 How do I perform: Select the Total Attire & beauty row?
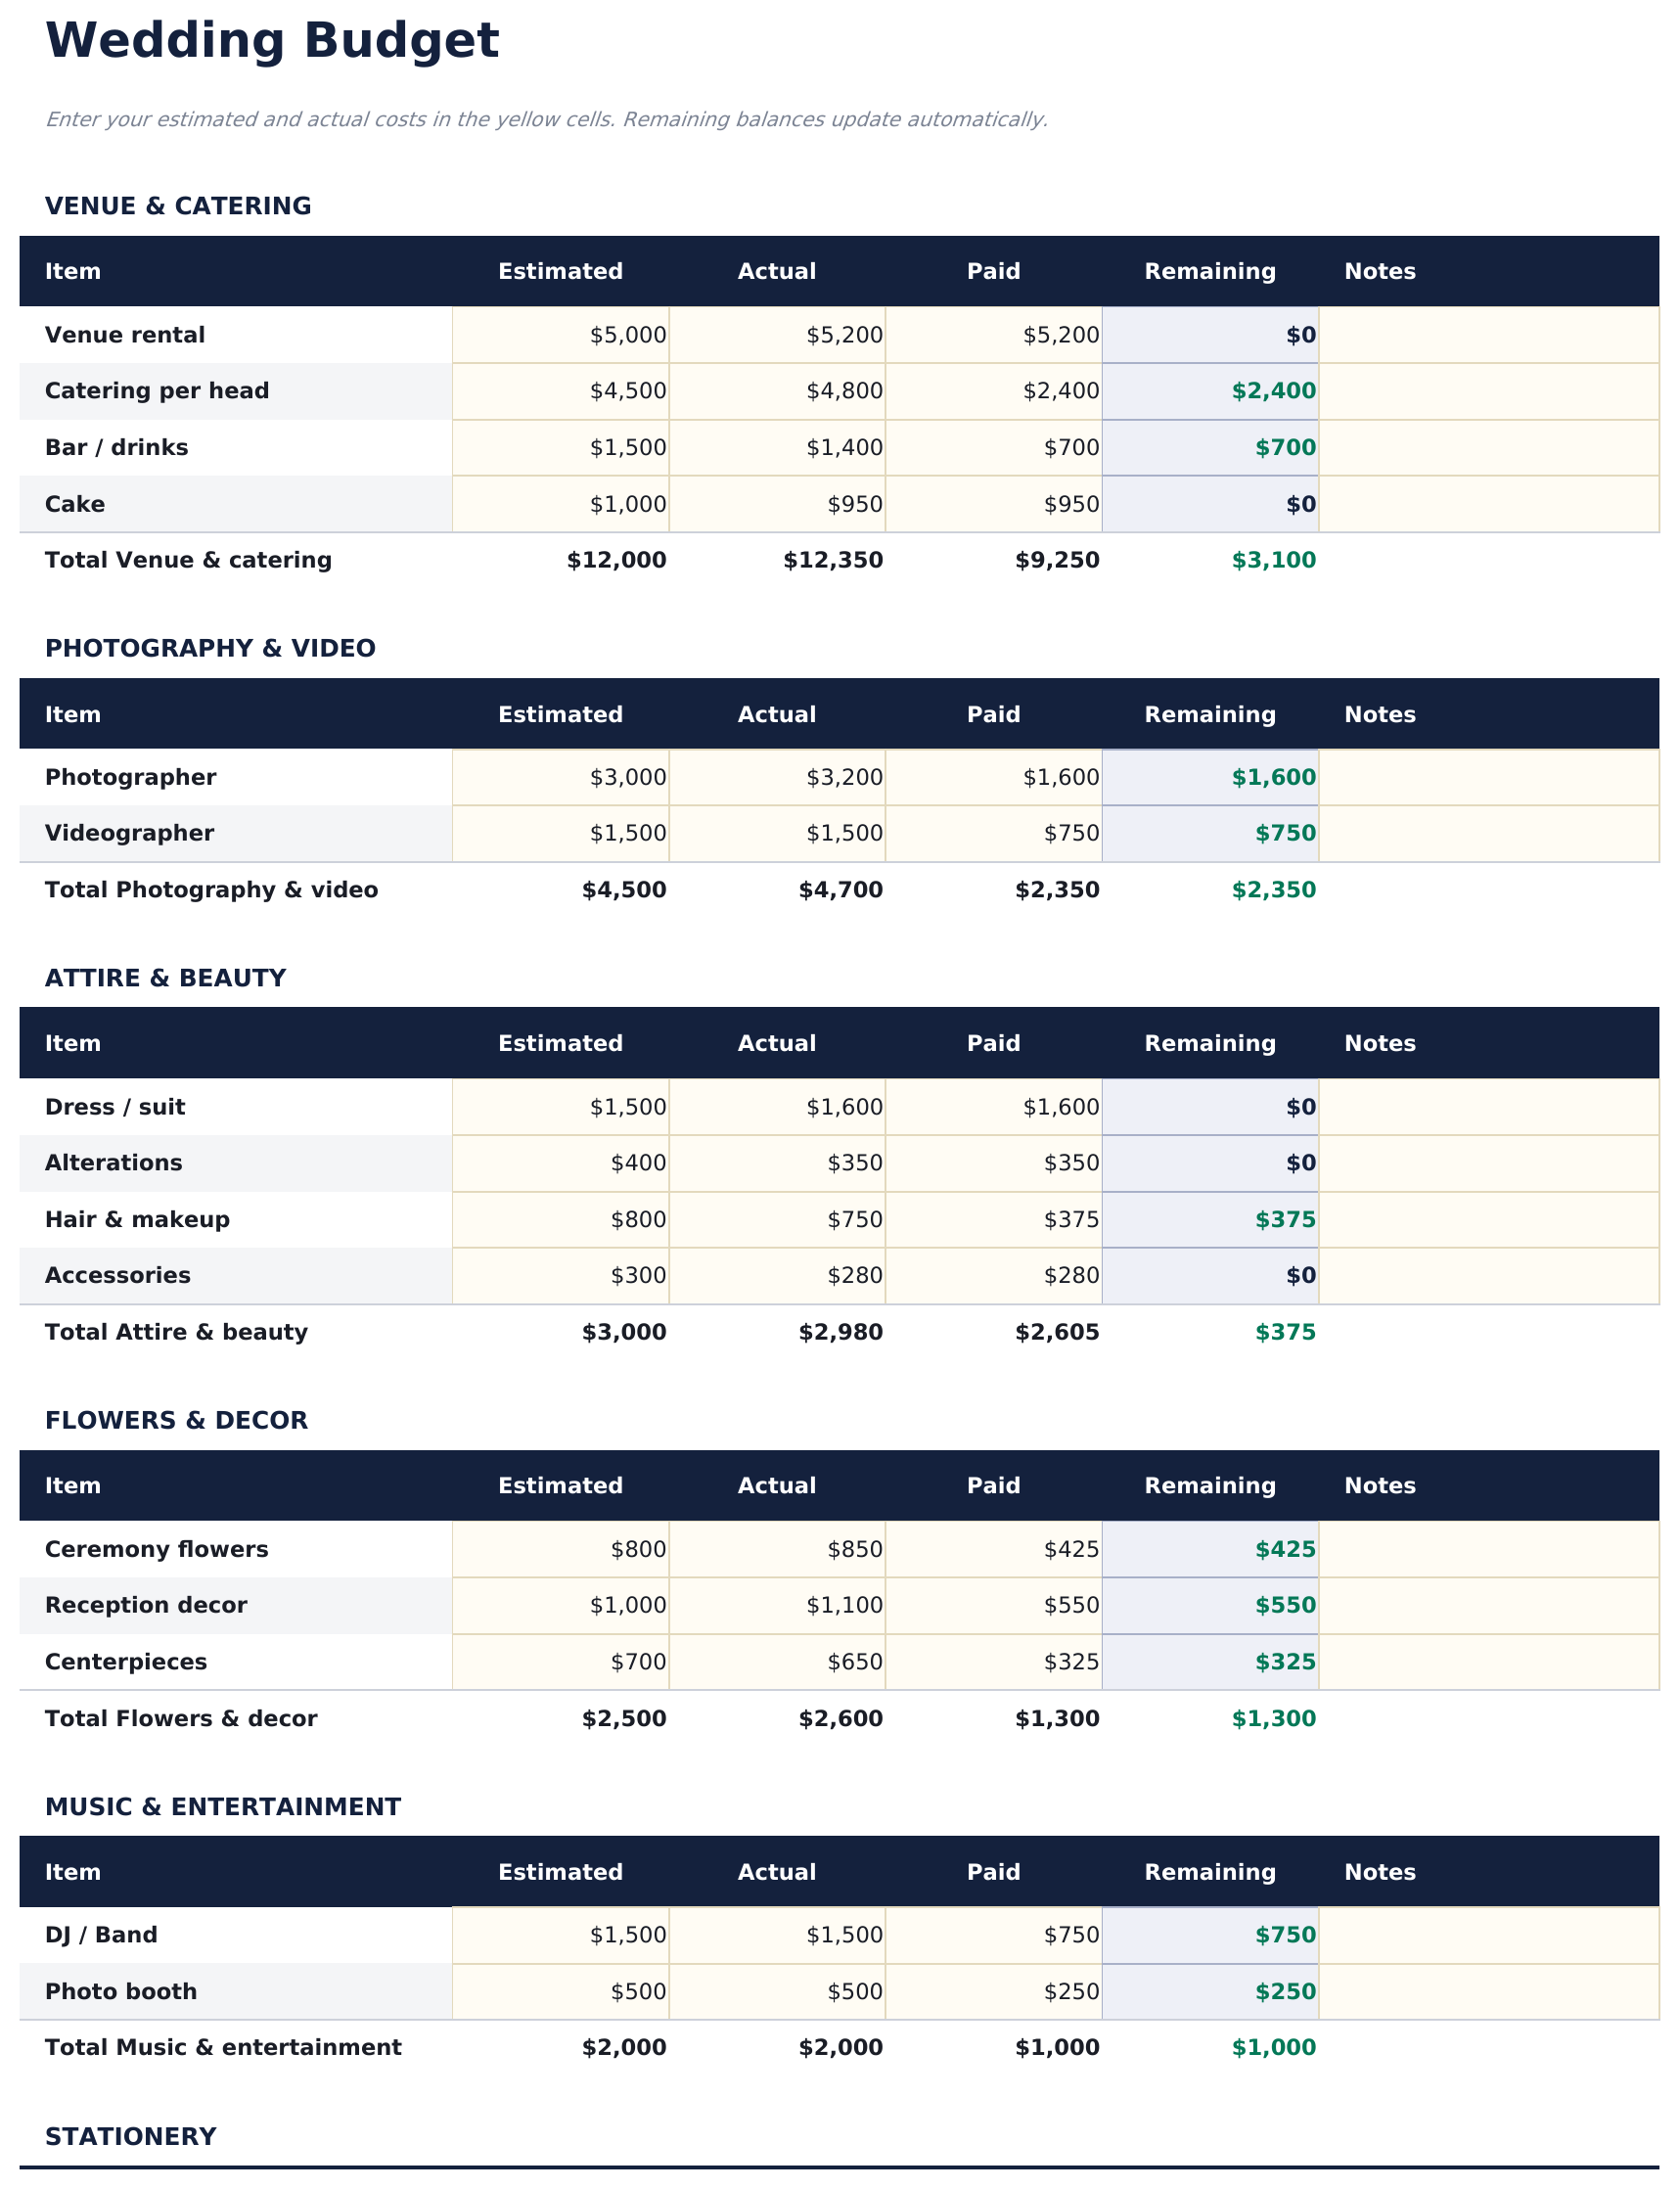[x=178, y=1331]
